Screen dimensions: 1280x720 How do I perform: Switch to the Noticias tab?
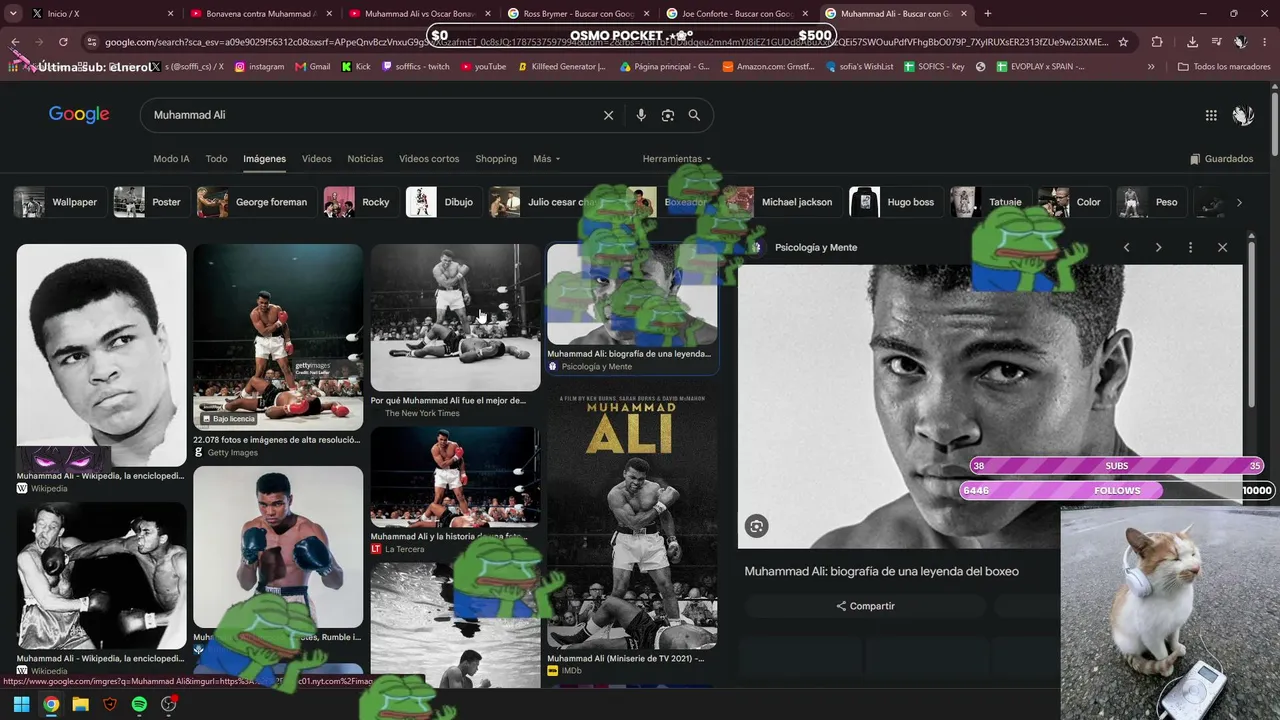(365, 159)
